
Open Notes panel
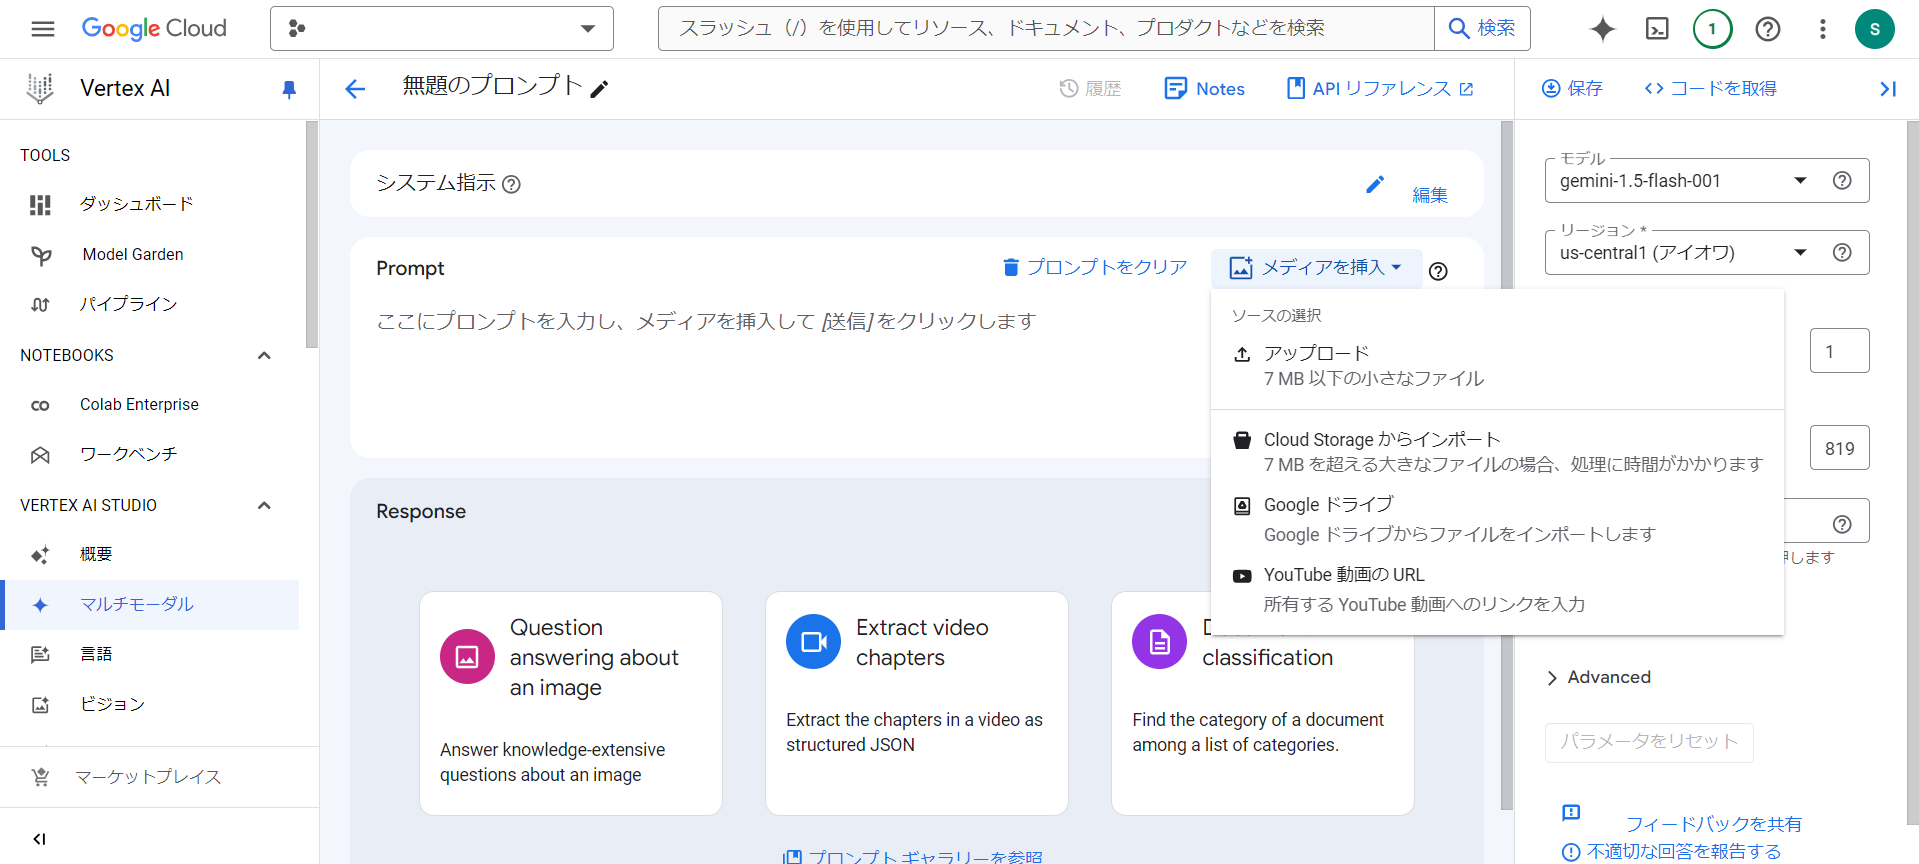(1205, 89)
